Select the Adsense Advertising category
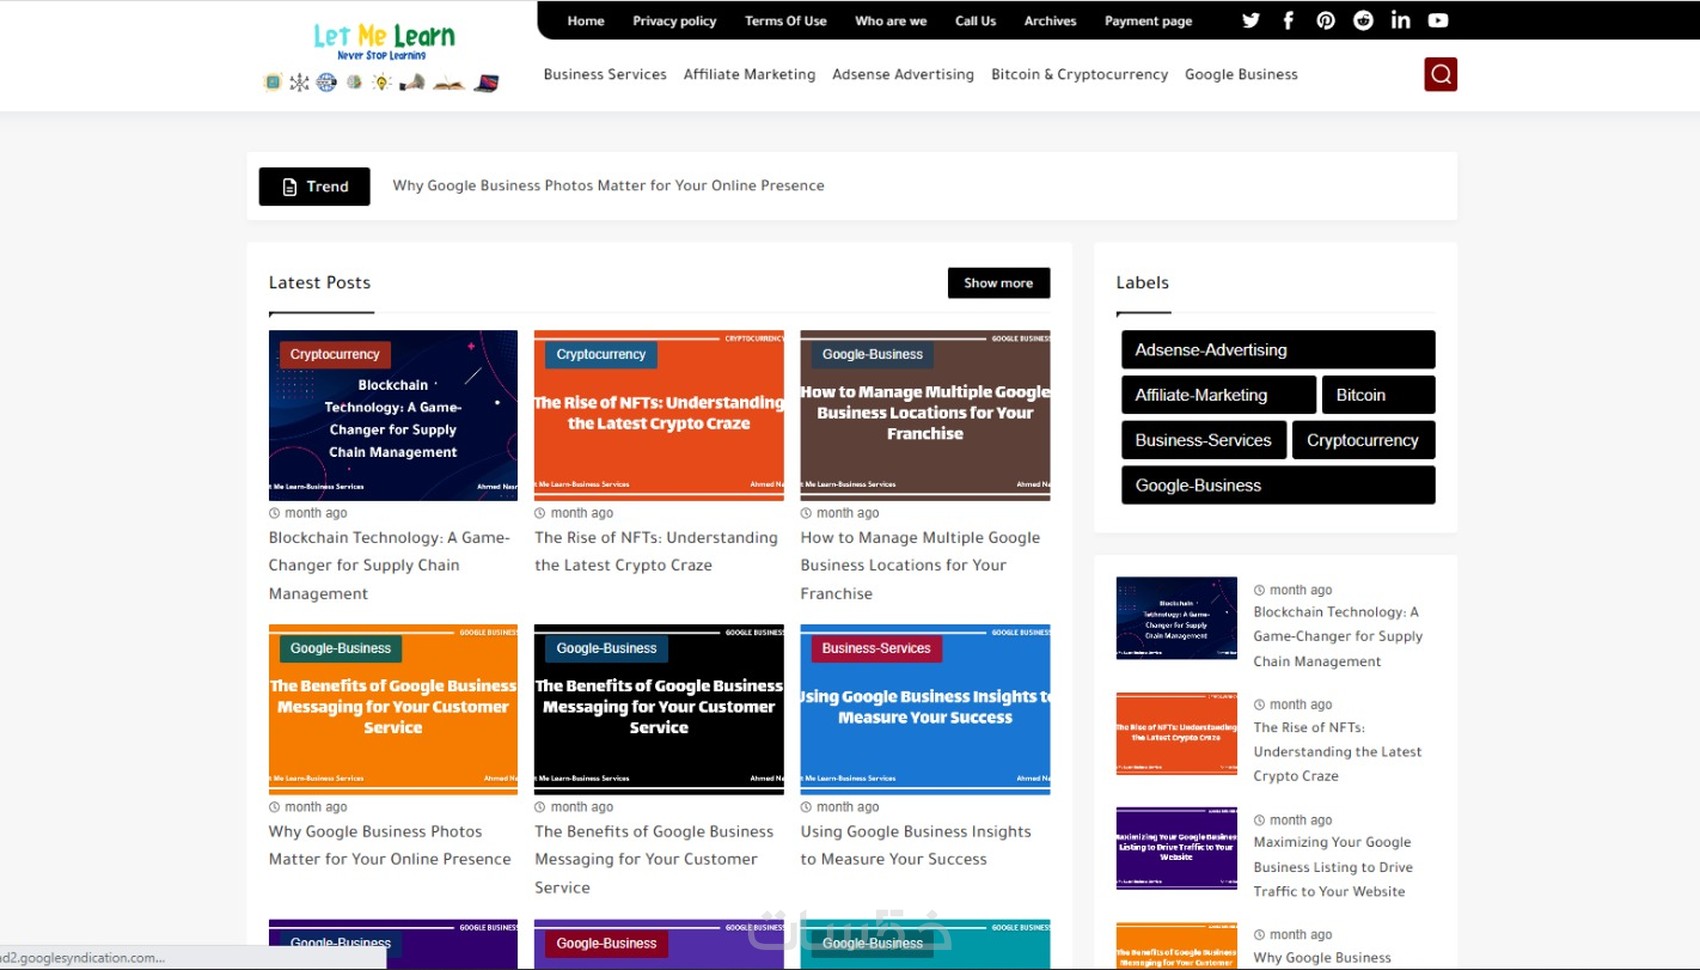This screenshot has height=970, width=1700. (903, 74)
